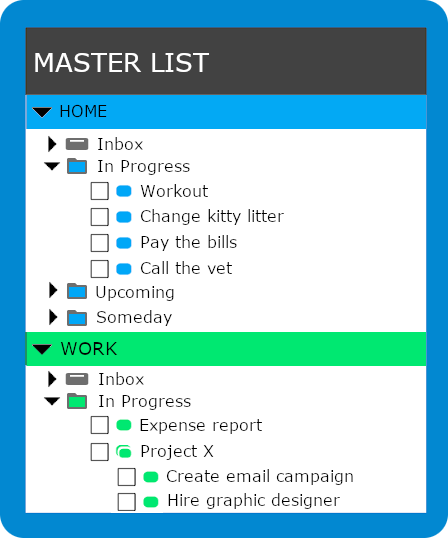This screenshot has width=448, height=539.
Task: Tick the Pay the bills checkbox
Action: [100, 243]
